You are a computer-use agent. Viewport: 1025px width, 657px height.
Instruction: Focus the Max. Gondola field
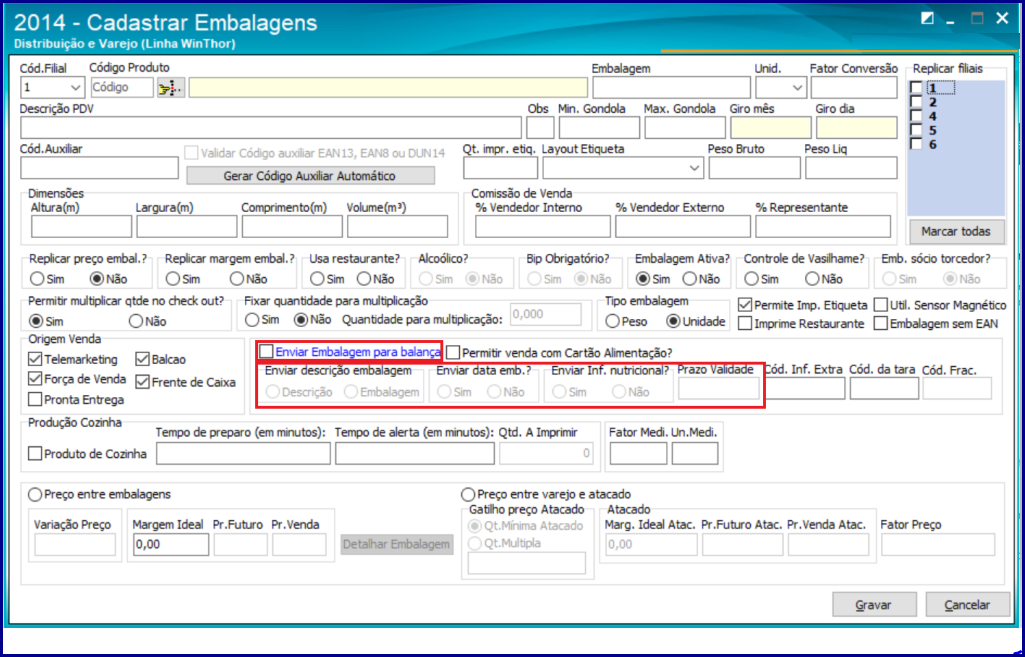click(x=685, y=128)
